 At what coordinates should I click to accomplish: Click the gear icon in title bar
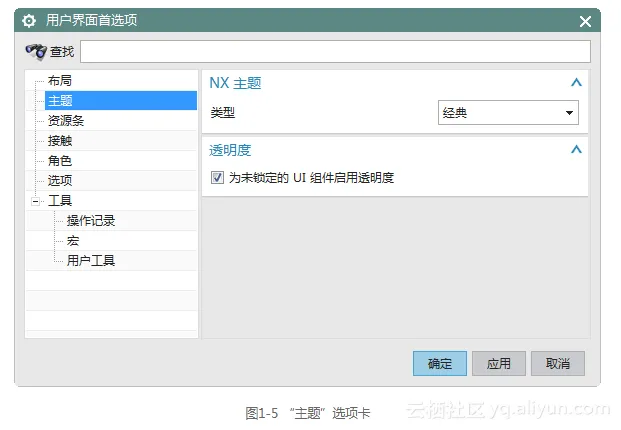click(x=29, y=21)
